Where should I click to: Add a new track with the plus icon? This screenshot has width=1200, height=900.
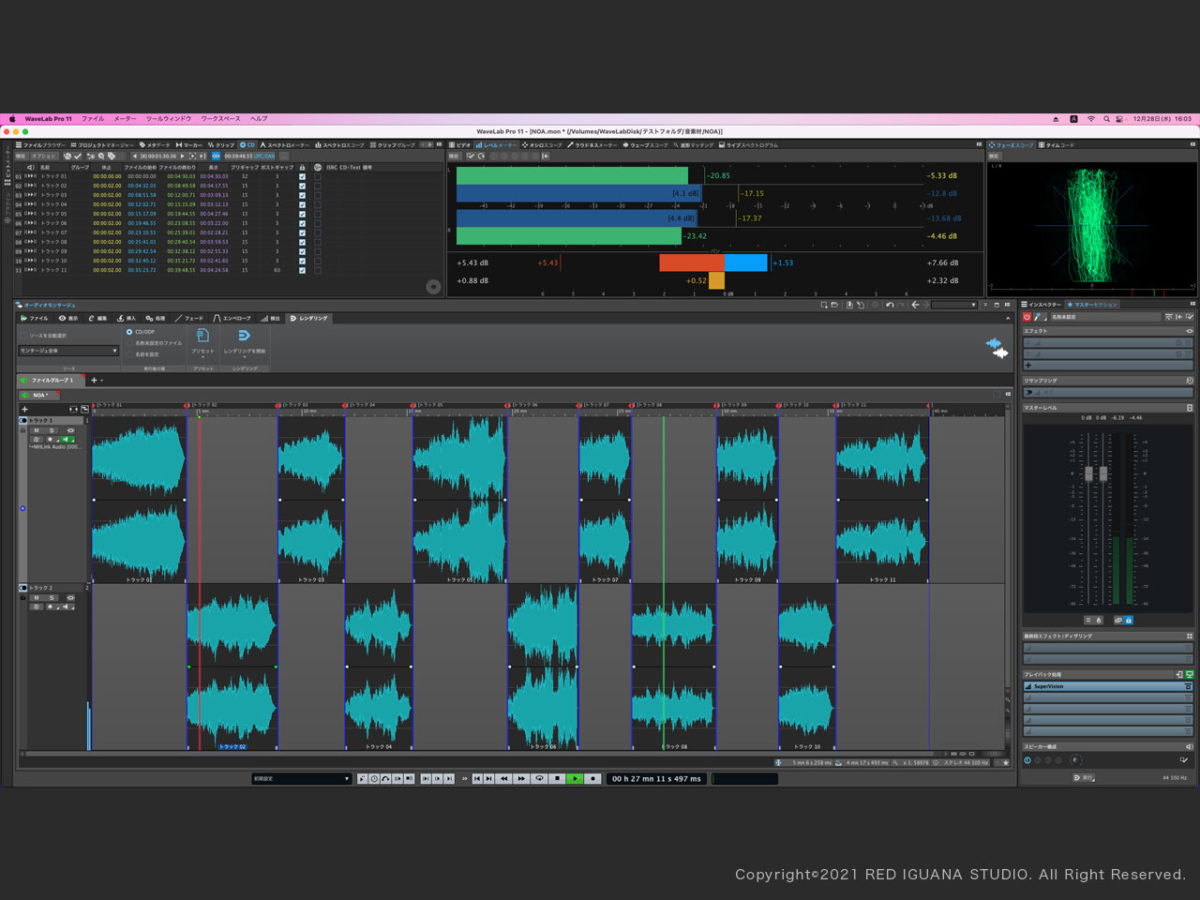[x=25, y=409]
